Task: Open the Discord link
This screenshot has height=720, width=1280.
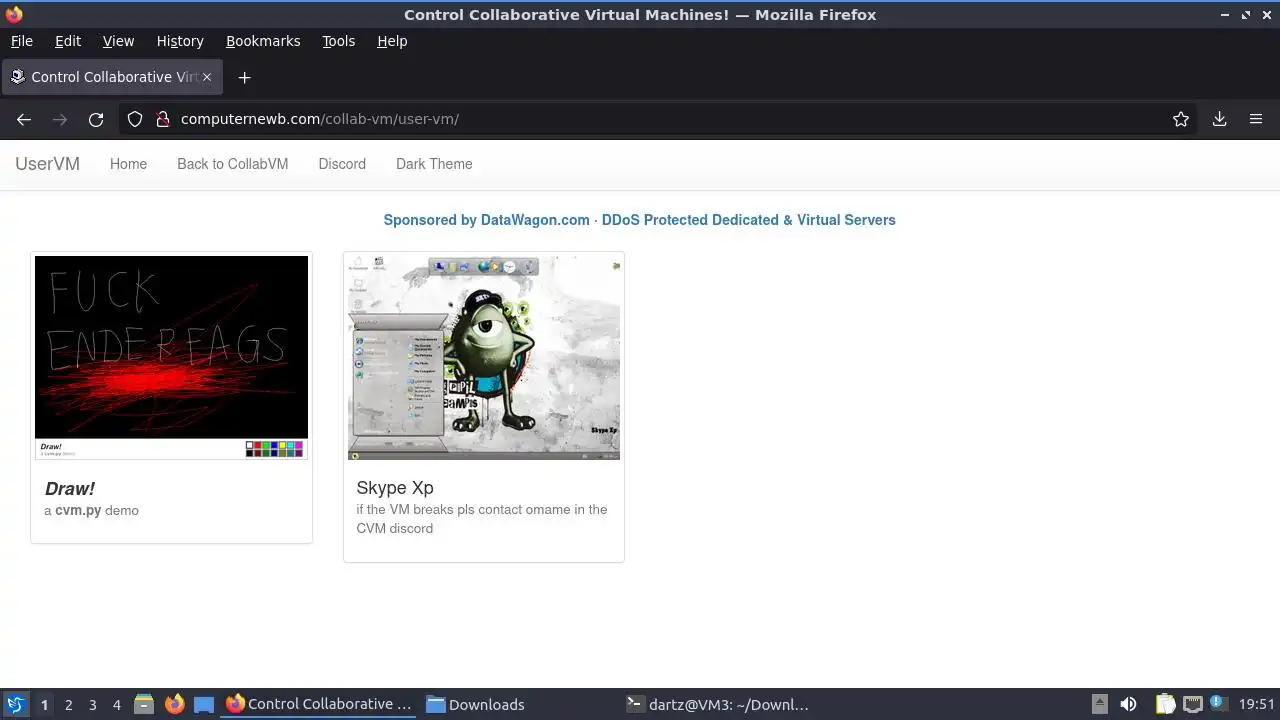Action: pos(342,164)
